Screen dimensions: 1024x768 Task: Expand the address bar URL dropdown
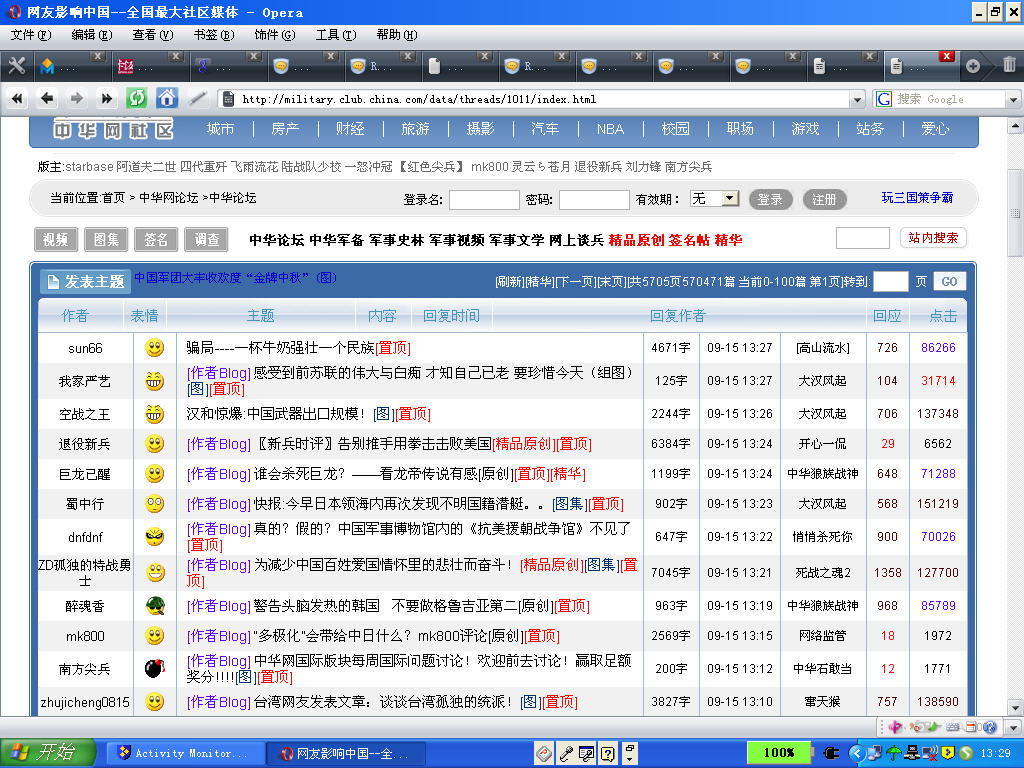click(x=857, y=99)
